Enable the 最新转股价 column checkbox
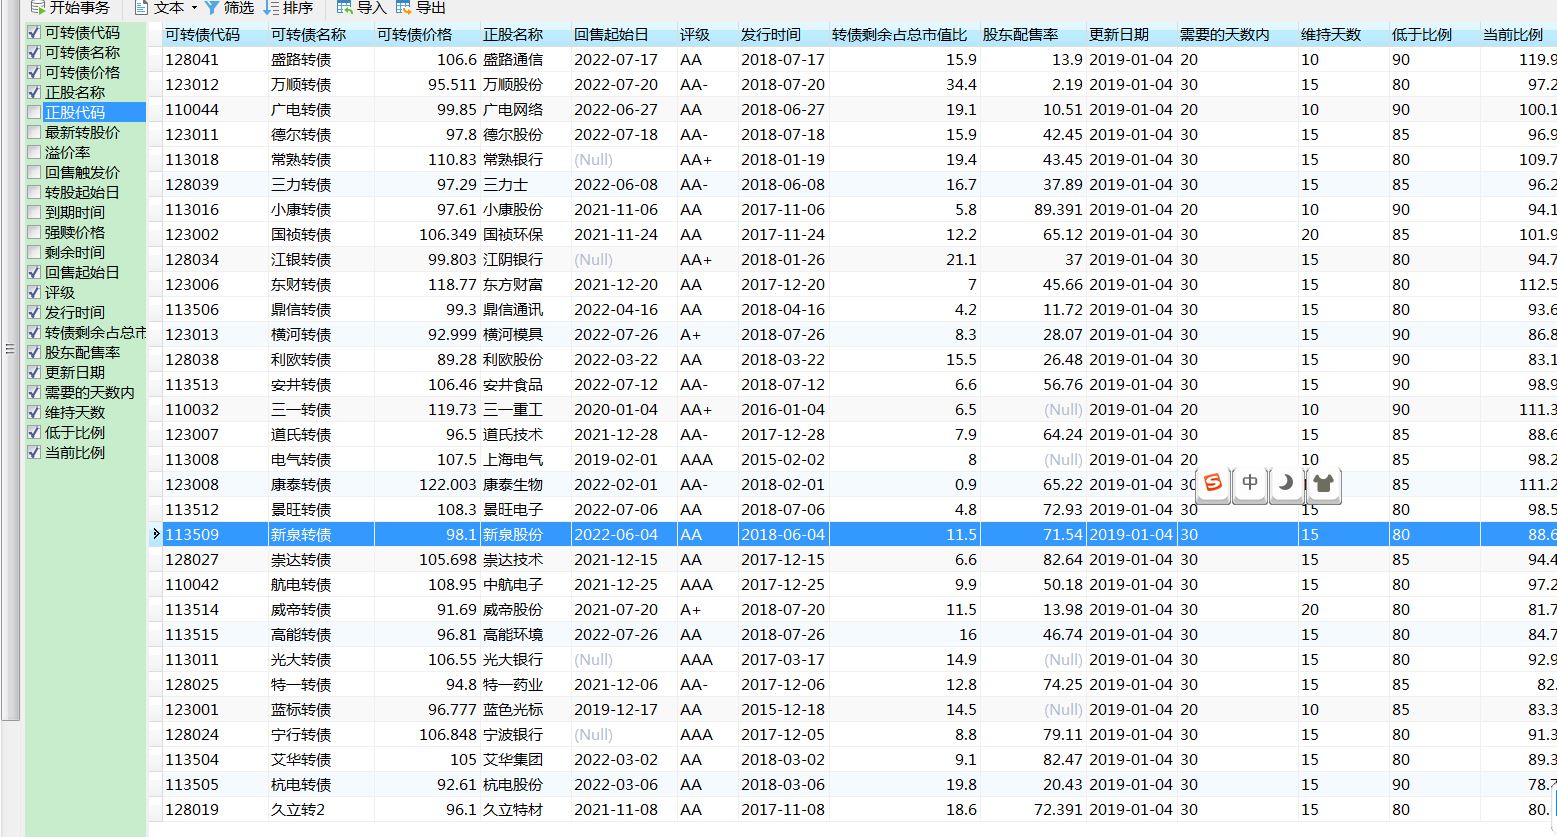This screenshot has height=837, width=1557. [x=35, y=132]
